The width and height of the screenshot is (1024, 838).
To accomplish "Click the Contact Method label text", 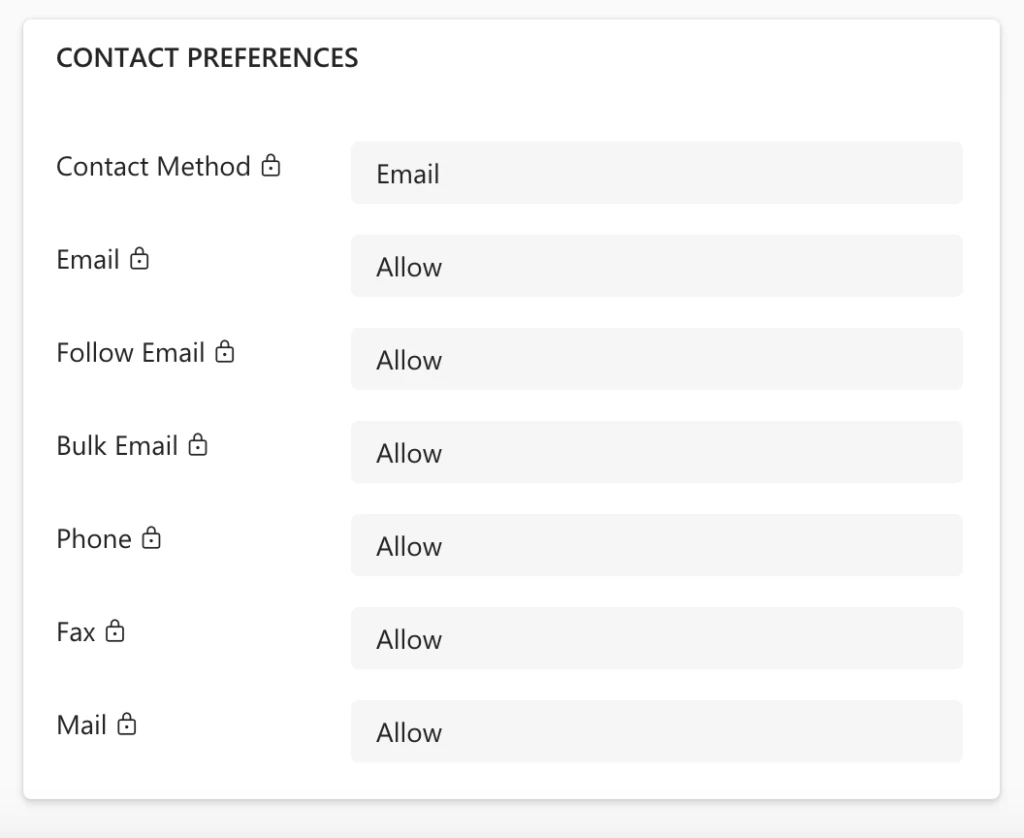I will pyautogui.click(x=153, y=166).
